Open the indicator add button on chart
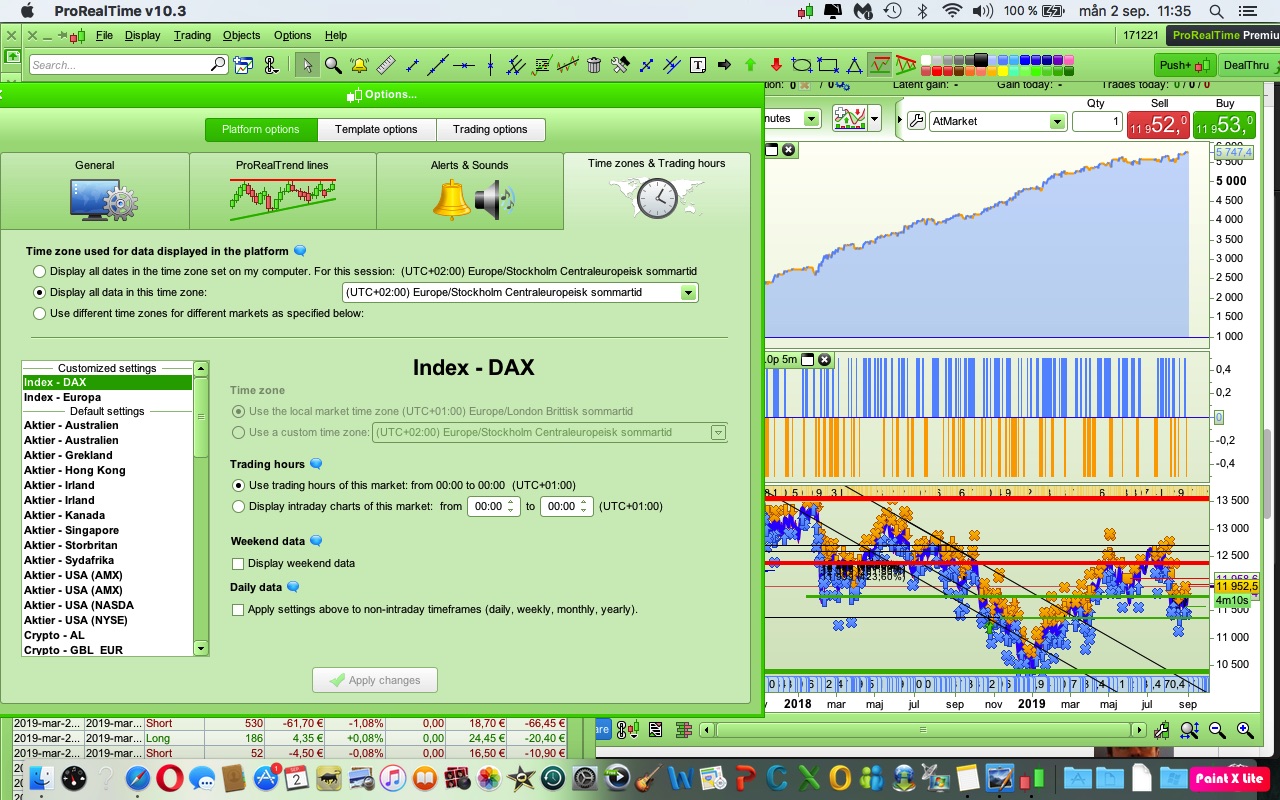The image size is (1280, 800). pos(850,119)
